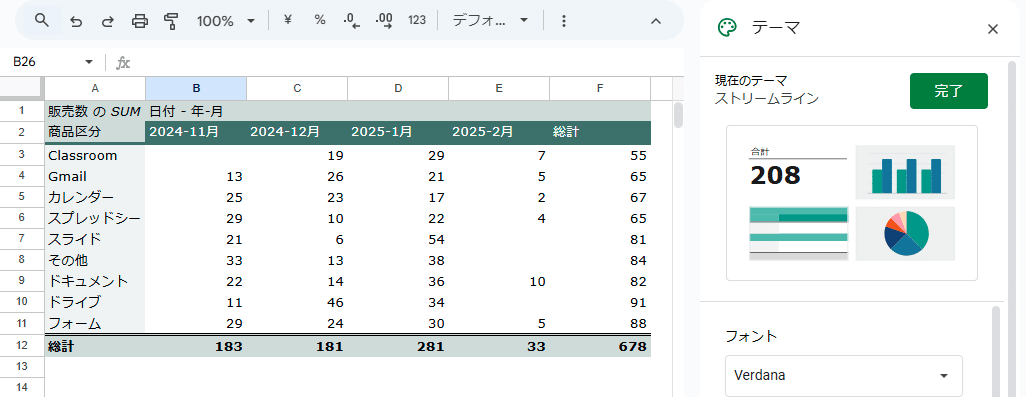Format as currency with yen icon
Image resolution: width=1026 pixels, height=397 pixels.
click(287, 20)
